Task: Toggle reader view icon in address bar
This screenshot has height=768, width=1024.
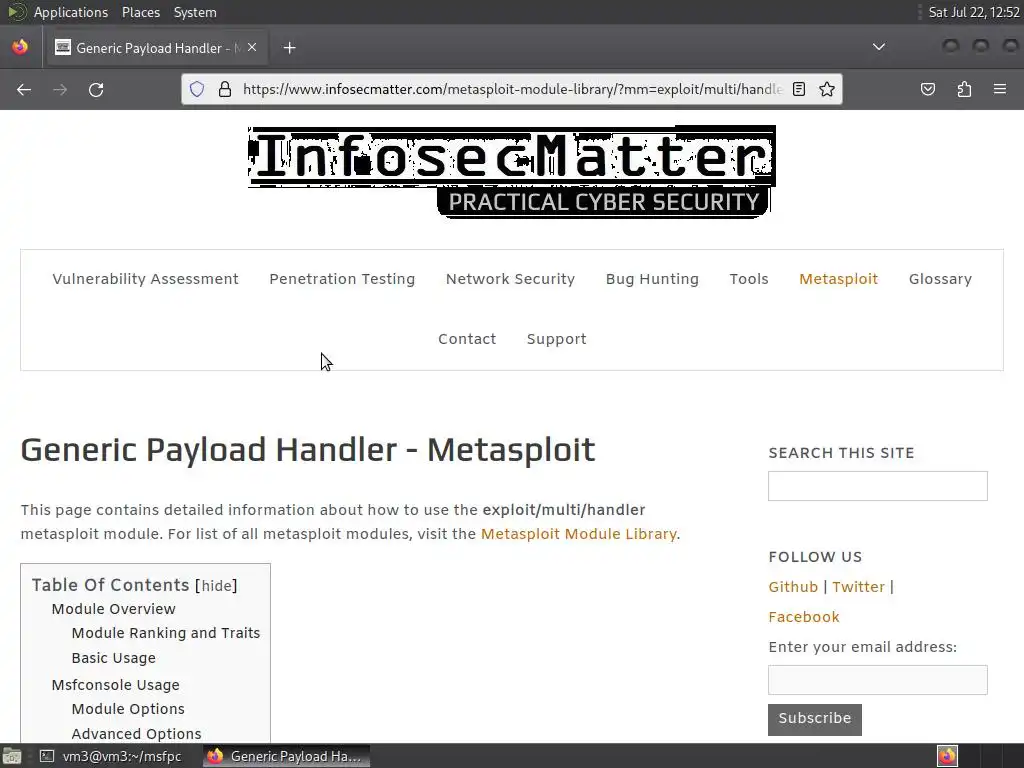Action: tap(799, 89)
